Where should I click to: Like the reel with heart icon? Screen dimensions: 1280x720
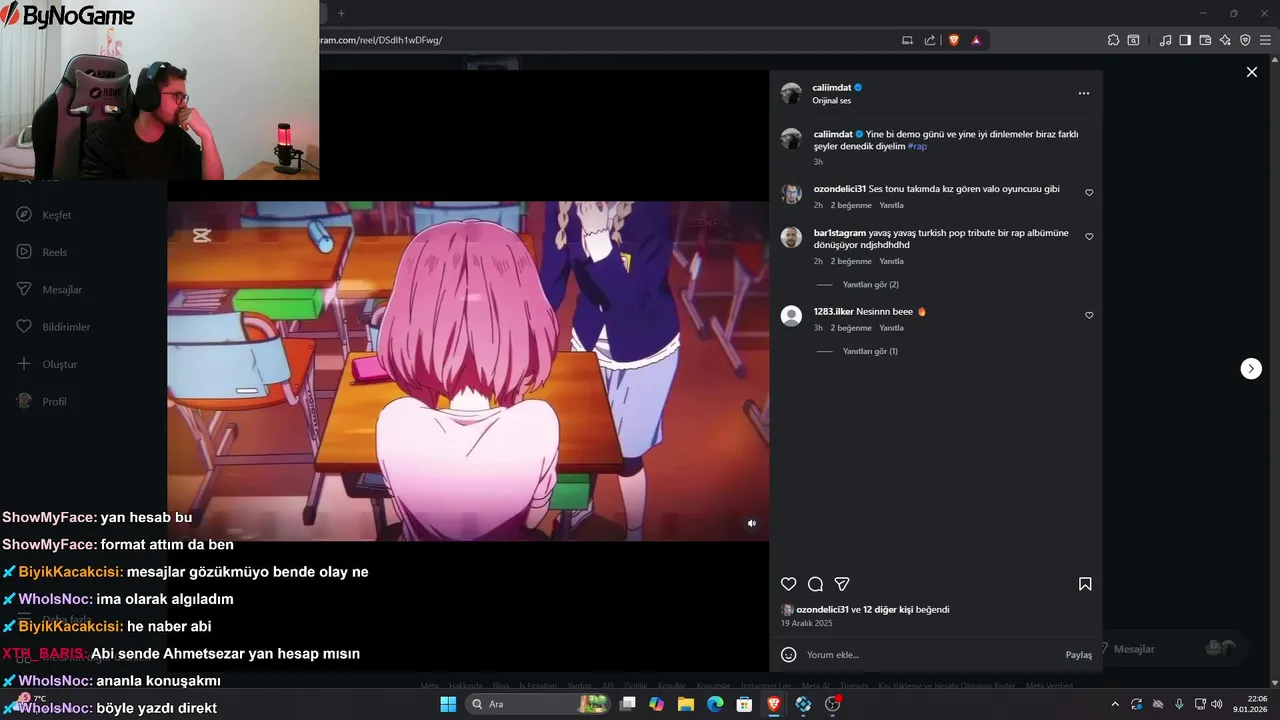click(x=788, y=584)
